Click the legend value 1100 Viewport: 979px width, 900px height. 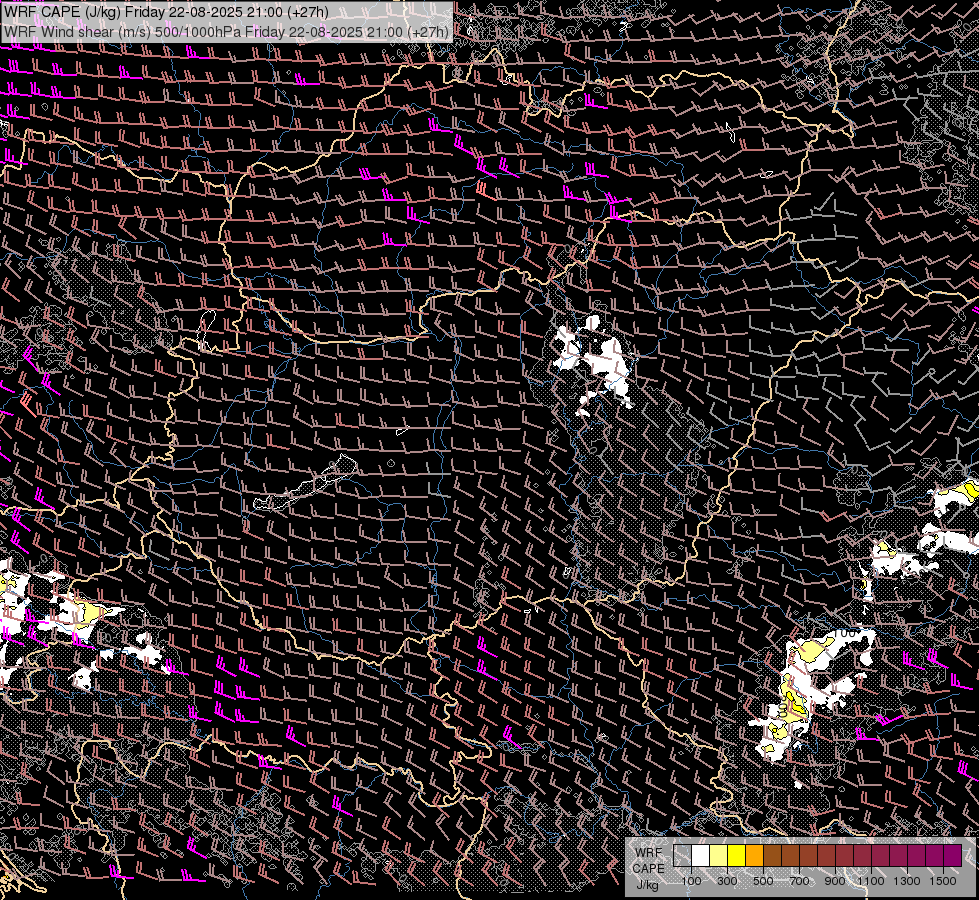(x=871, y=881)
